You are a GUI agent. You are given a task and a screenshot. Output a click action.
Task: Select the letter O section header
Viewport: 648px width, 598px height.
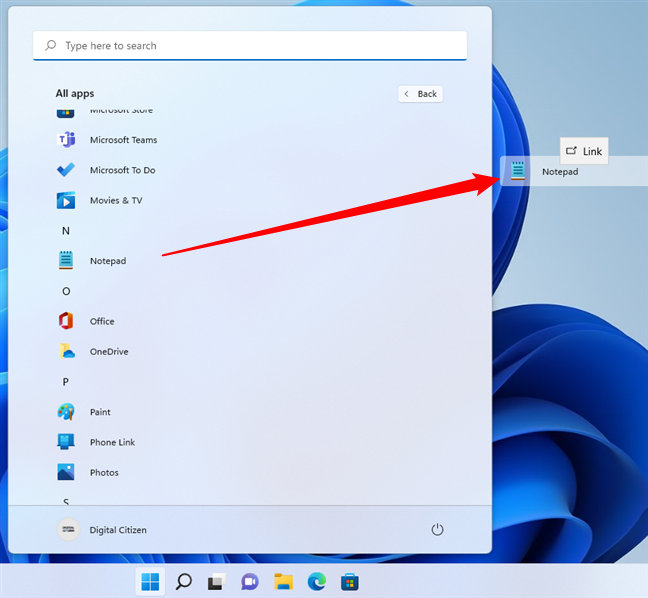(x=66, y=291)
